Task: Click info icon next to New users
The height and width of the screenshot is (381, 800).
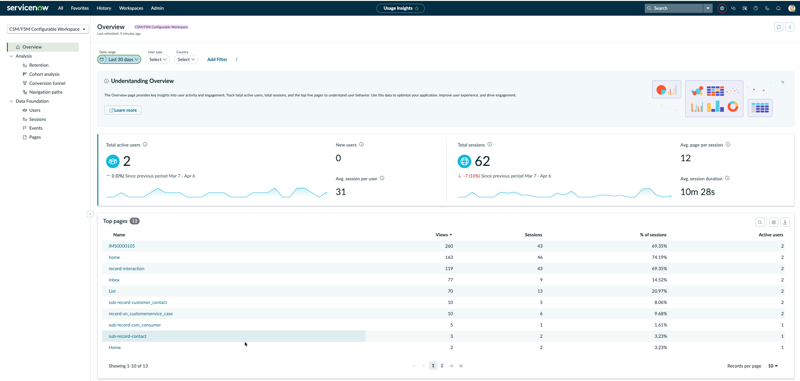Action: click(361, 144)
